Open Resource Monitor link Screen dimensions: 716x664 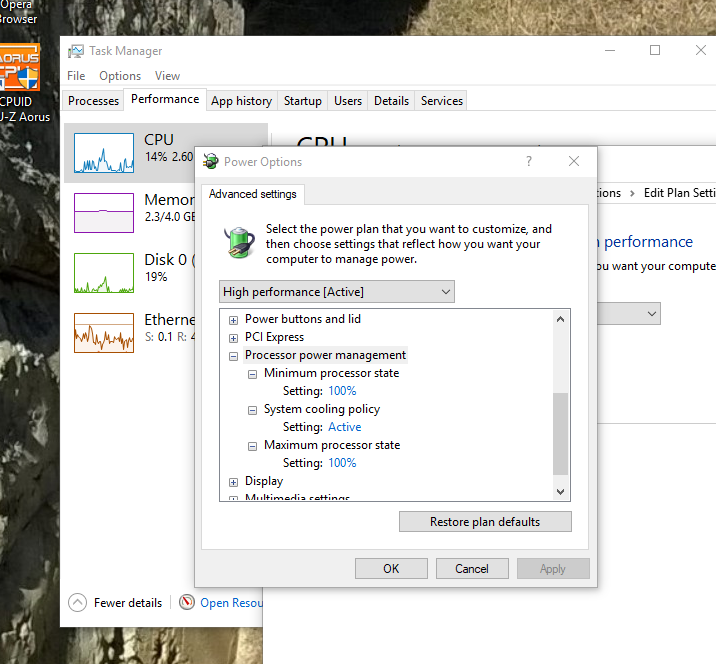232,603
